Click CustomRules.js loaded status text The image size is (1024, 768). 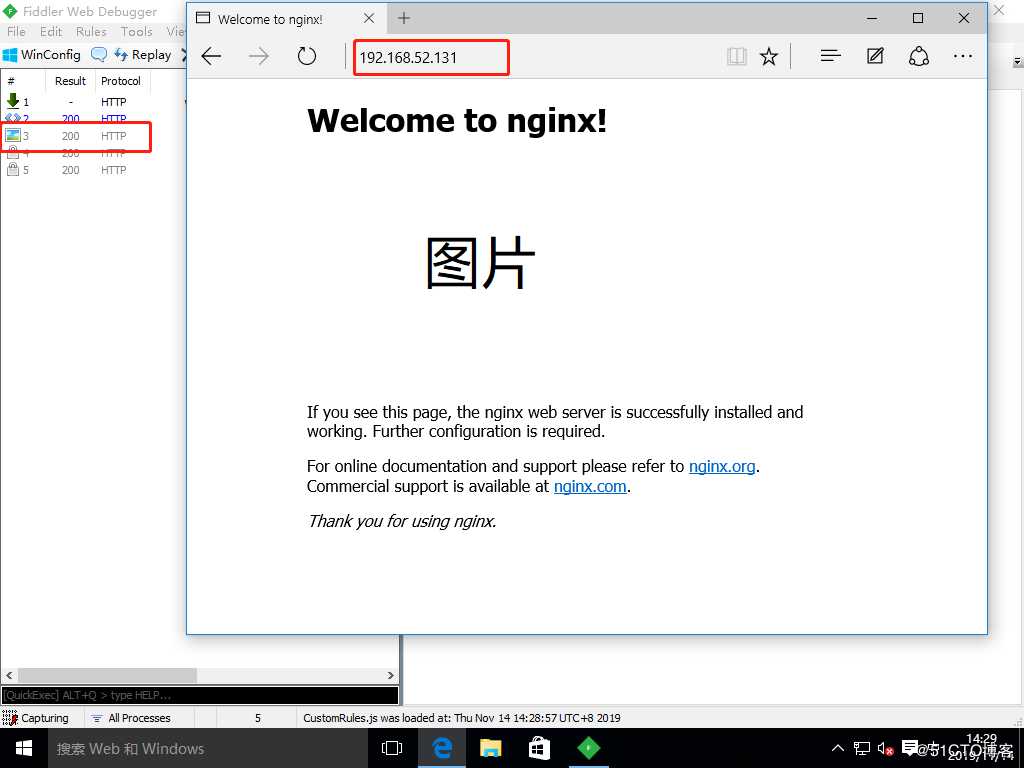(462, 718)
